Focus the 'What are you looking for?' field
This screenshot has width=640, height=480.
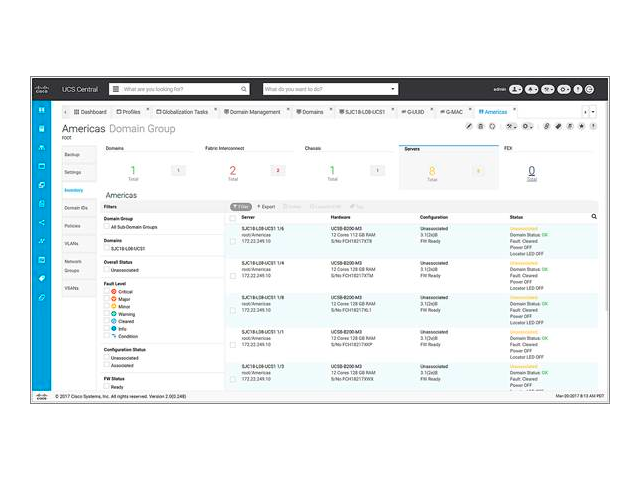[180, 89]
